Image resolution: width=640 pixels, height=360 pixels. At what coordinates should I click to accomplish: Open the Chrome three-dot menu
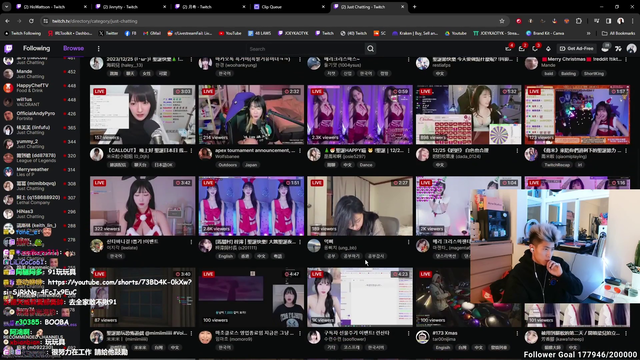633,21
